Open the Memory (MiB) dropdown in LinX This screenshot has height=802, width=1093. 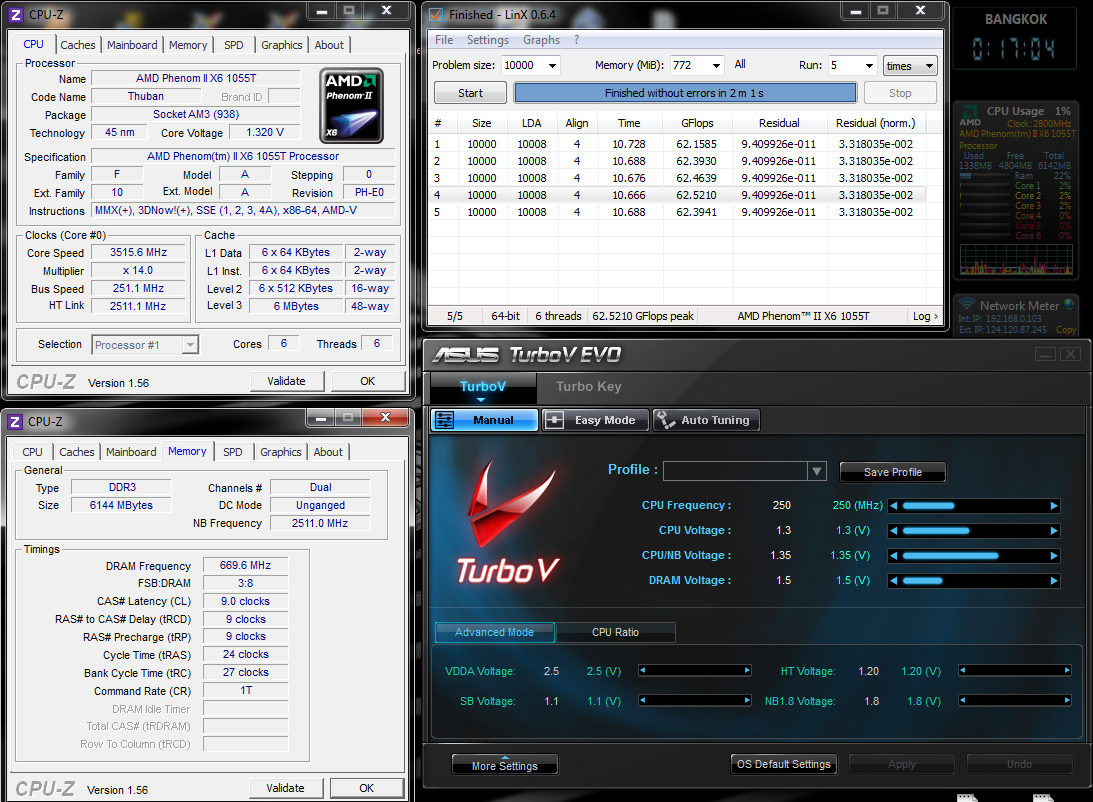click(x=715, y=66)
